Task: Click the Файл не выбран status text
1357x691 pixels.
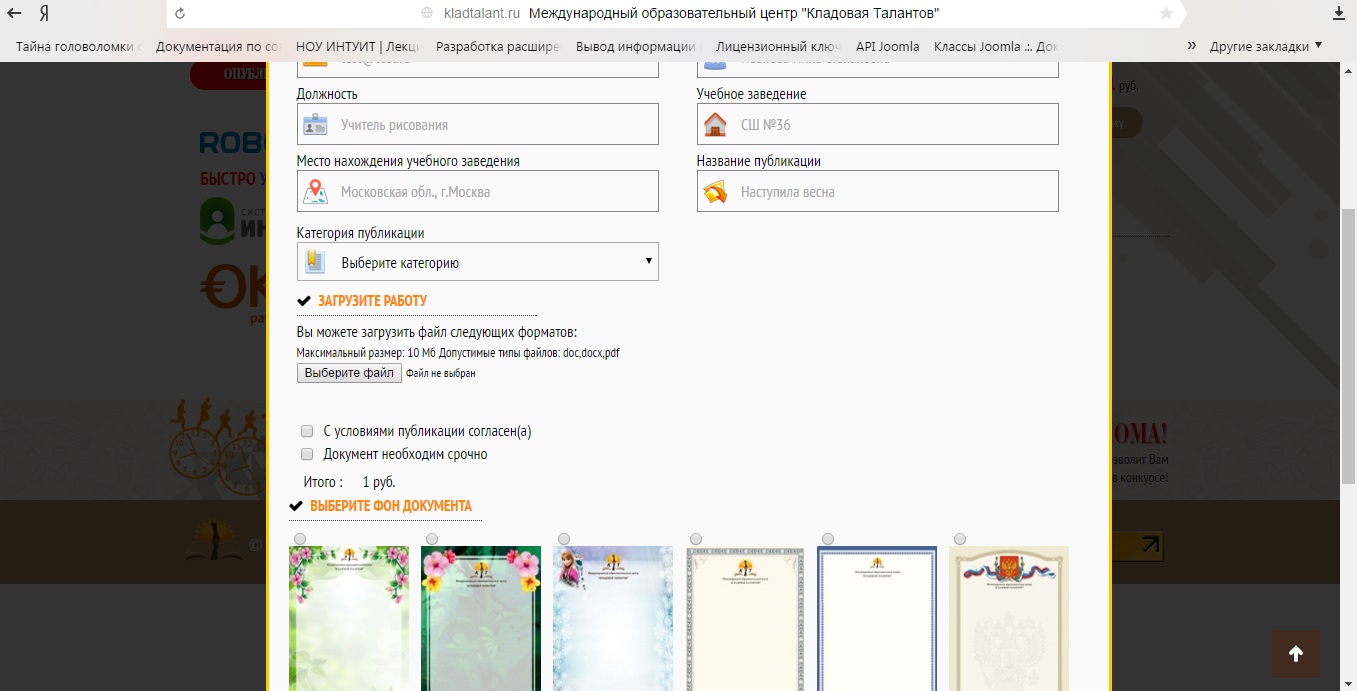Action: point(441,373)
